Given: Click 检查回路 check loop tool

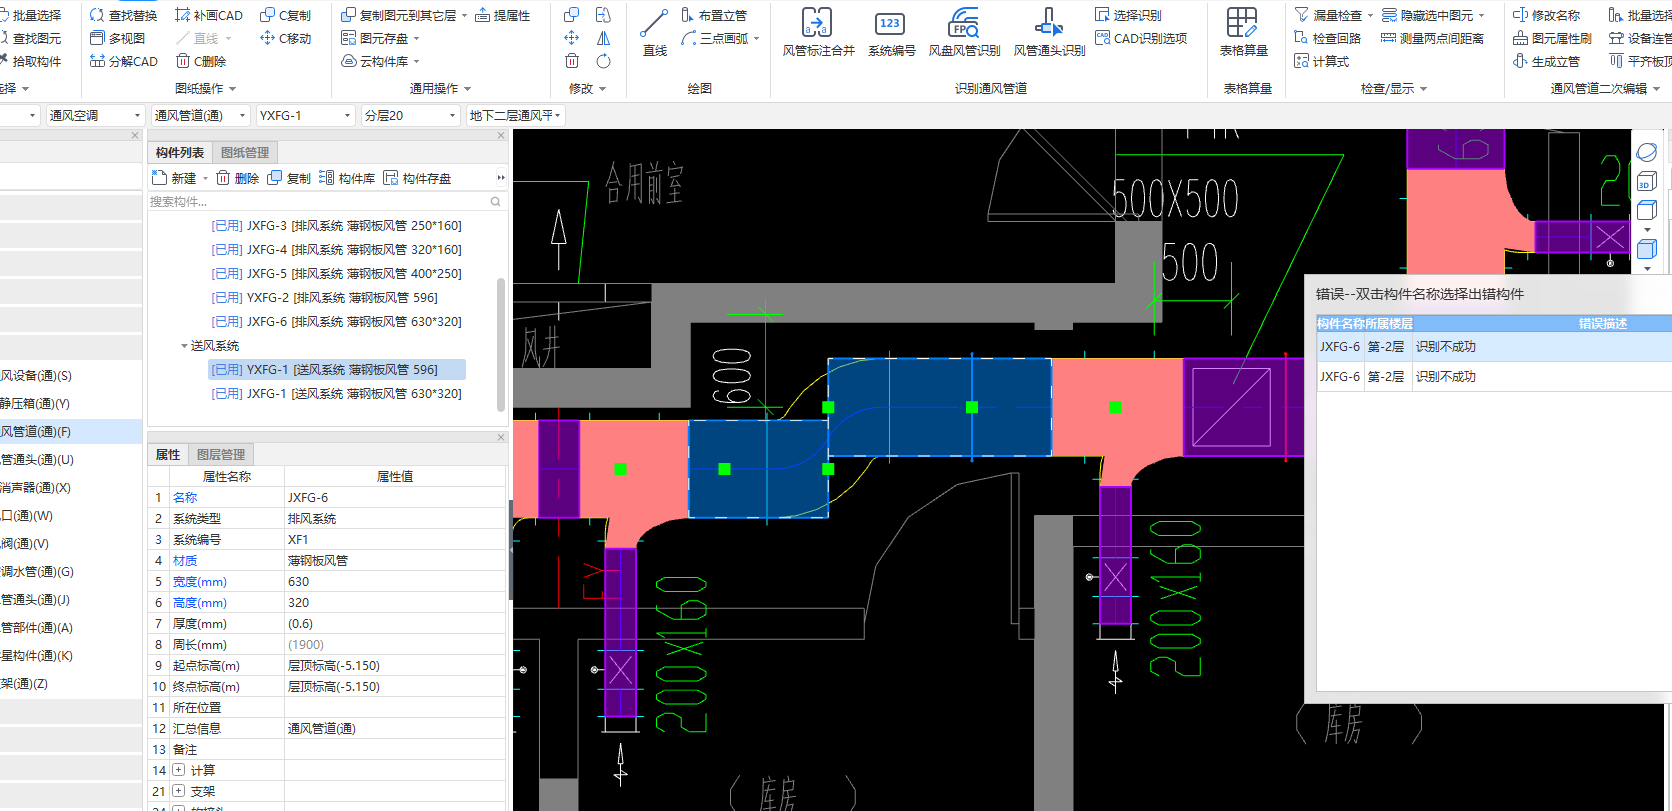Looking at the screenshot, I should [x=1328, y=38].
